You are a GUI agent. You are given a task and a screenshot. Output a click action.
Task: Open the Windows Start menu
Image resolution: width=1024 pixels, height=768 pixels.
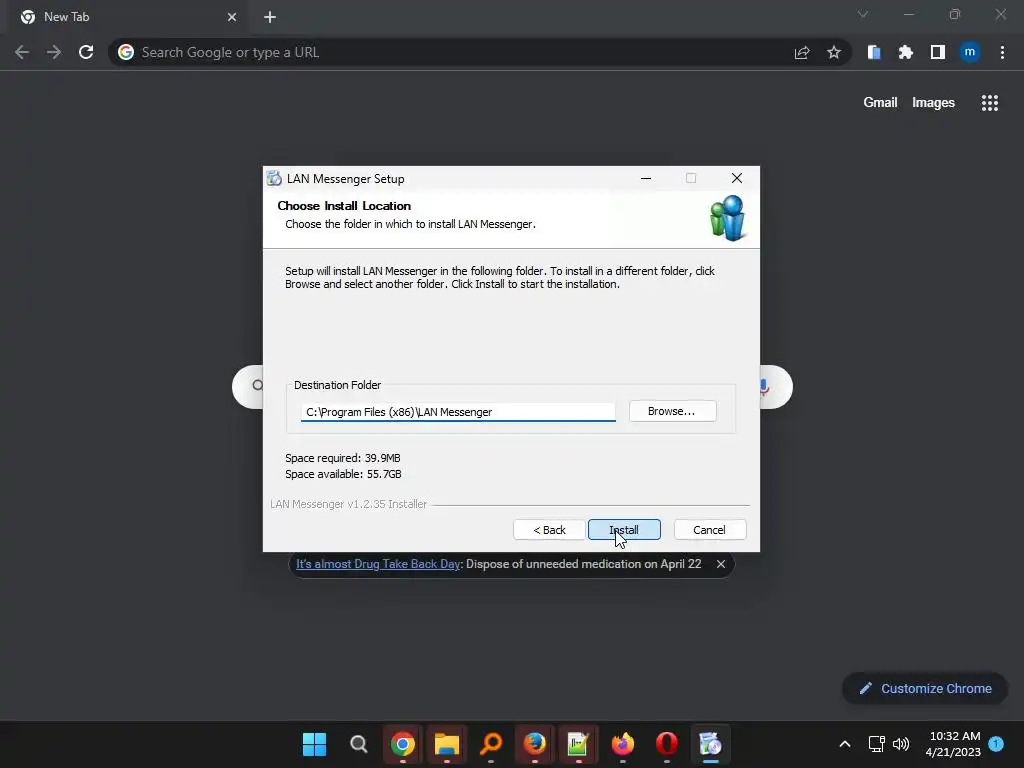[314, 744]
